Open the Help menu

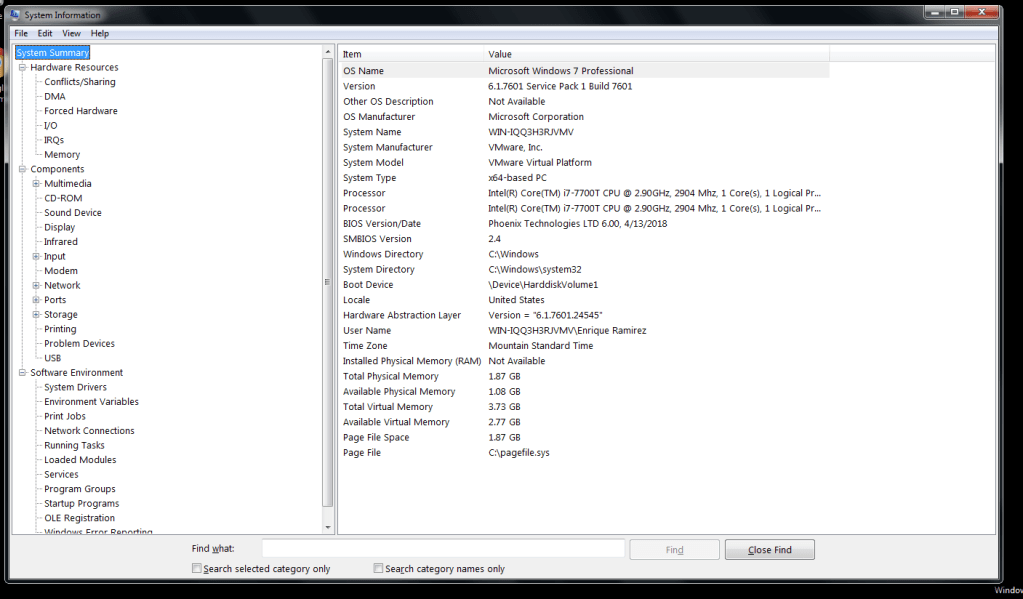100,33
